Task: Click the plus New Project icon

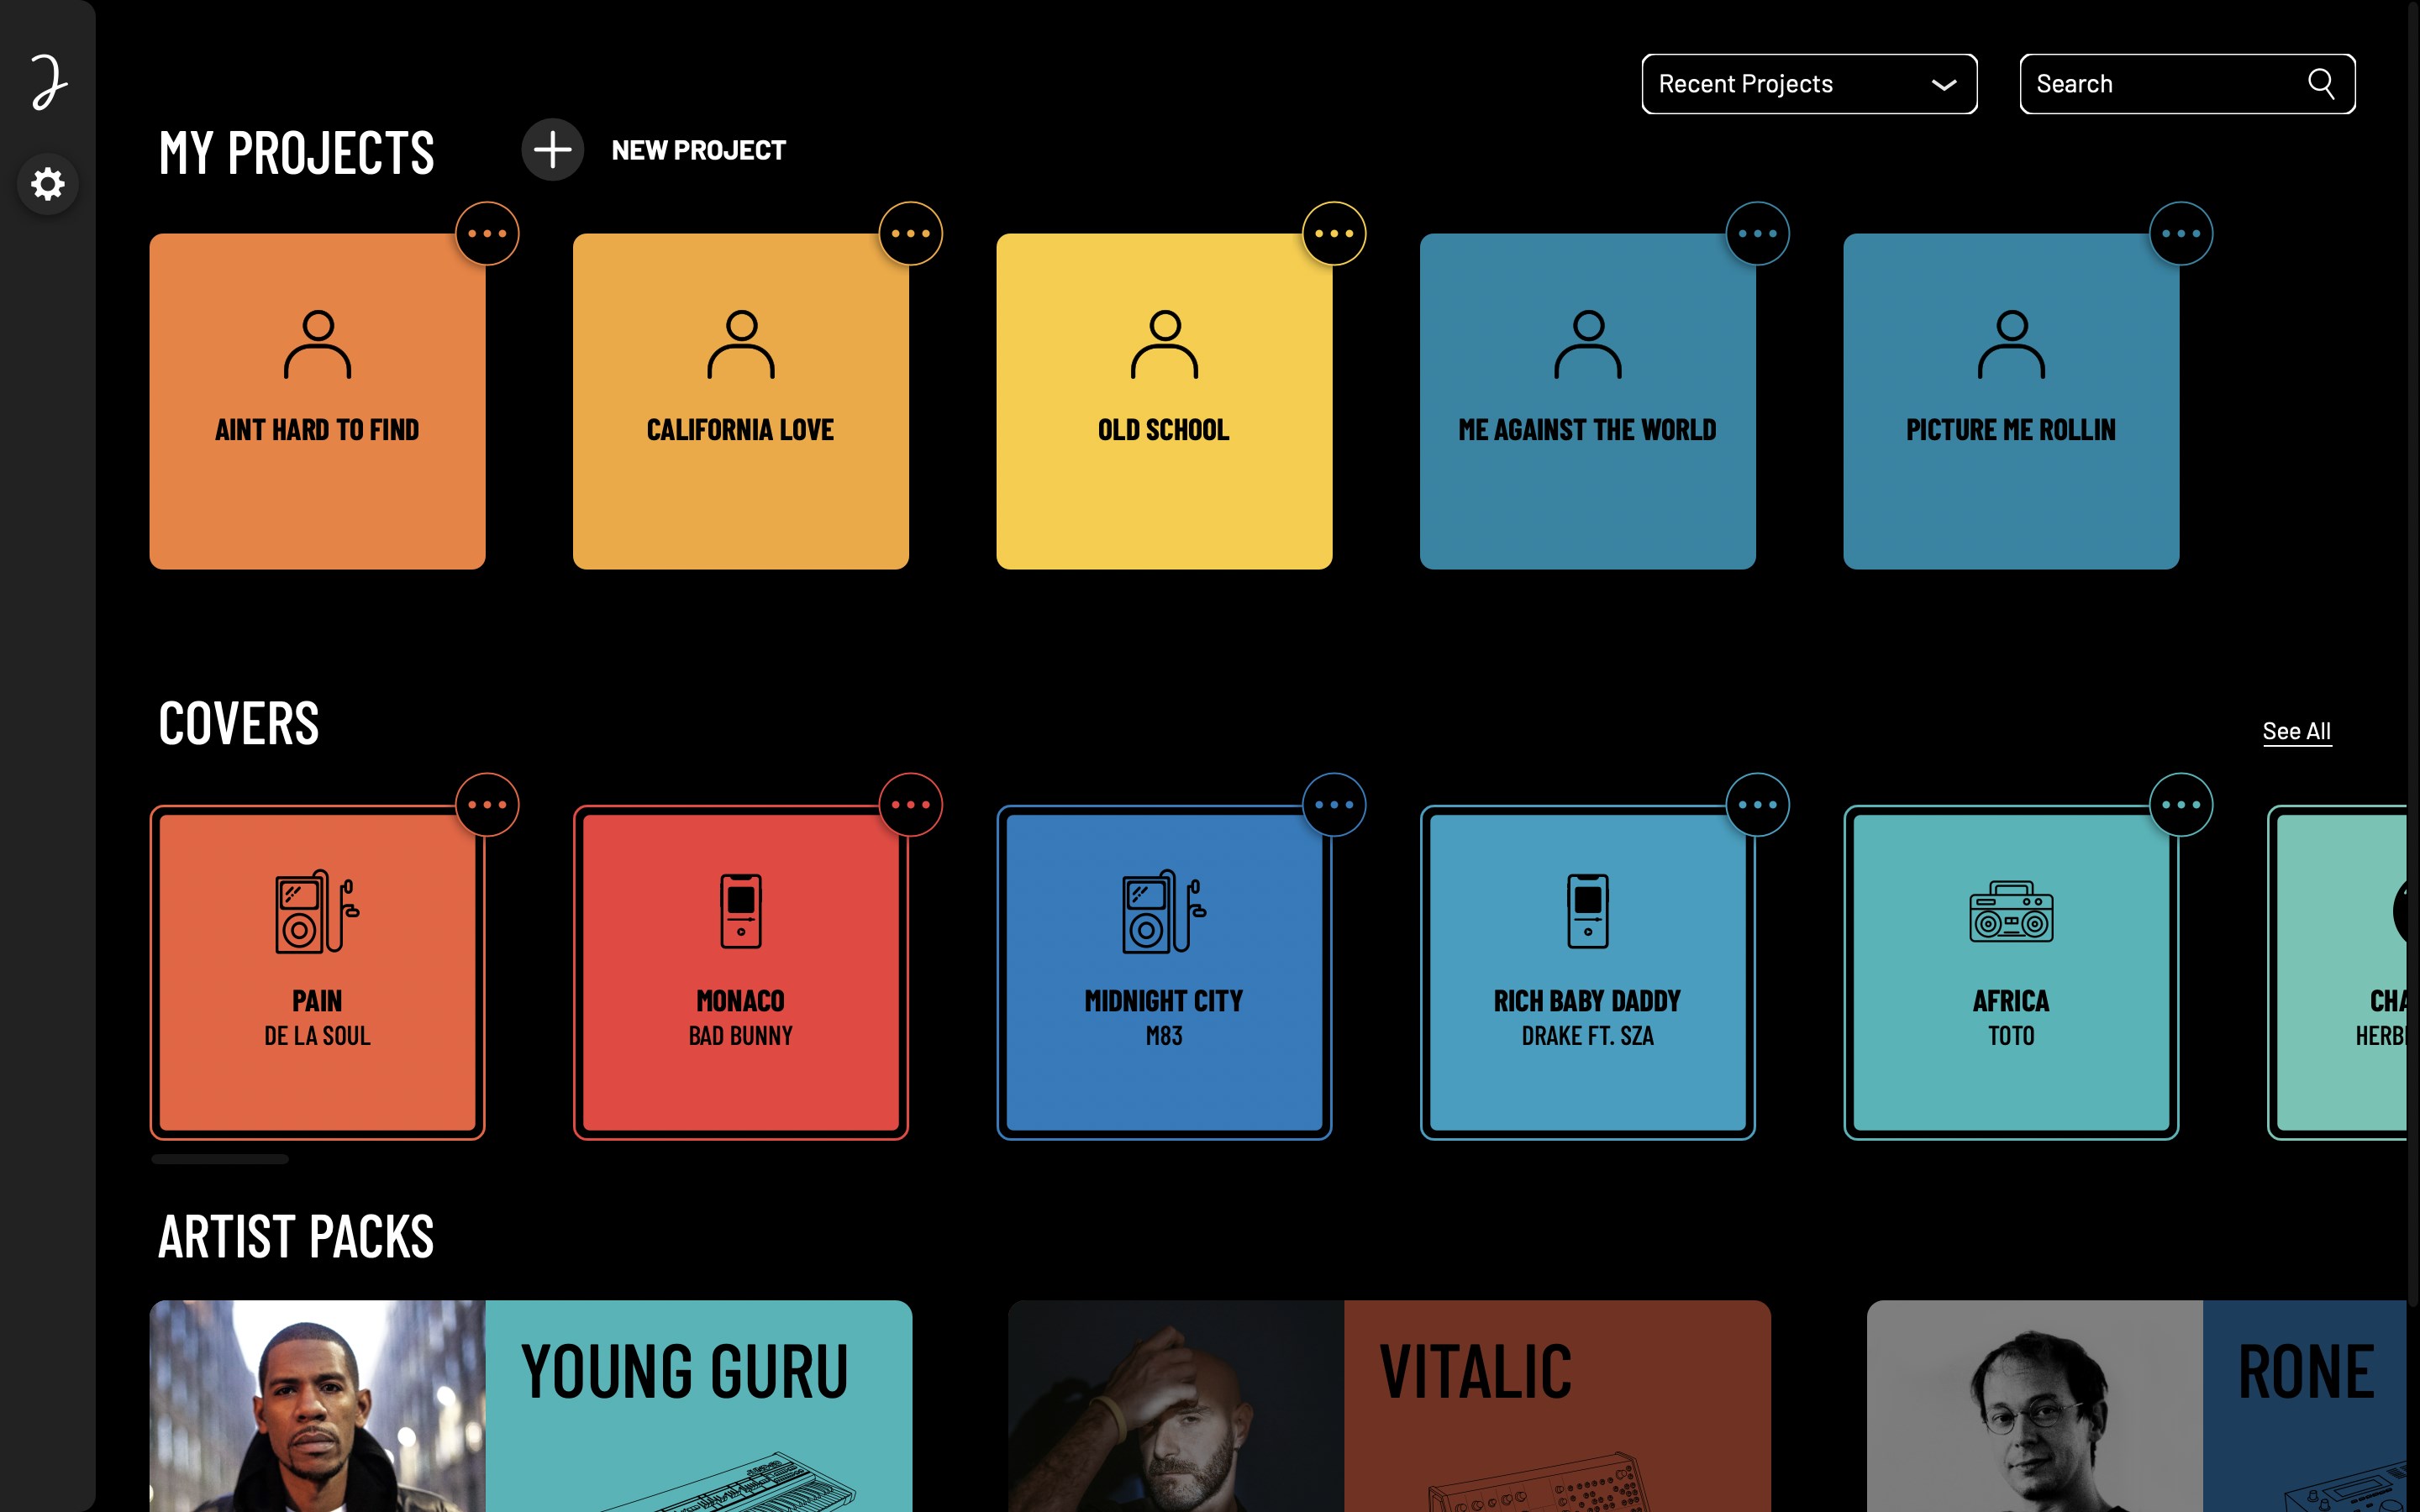Action: pos(552,150)
